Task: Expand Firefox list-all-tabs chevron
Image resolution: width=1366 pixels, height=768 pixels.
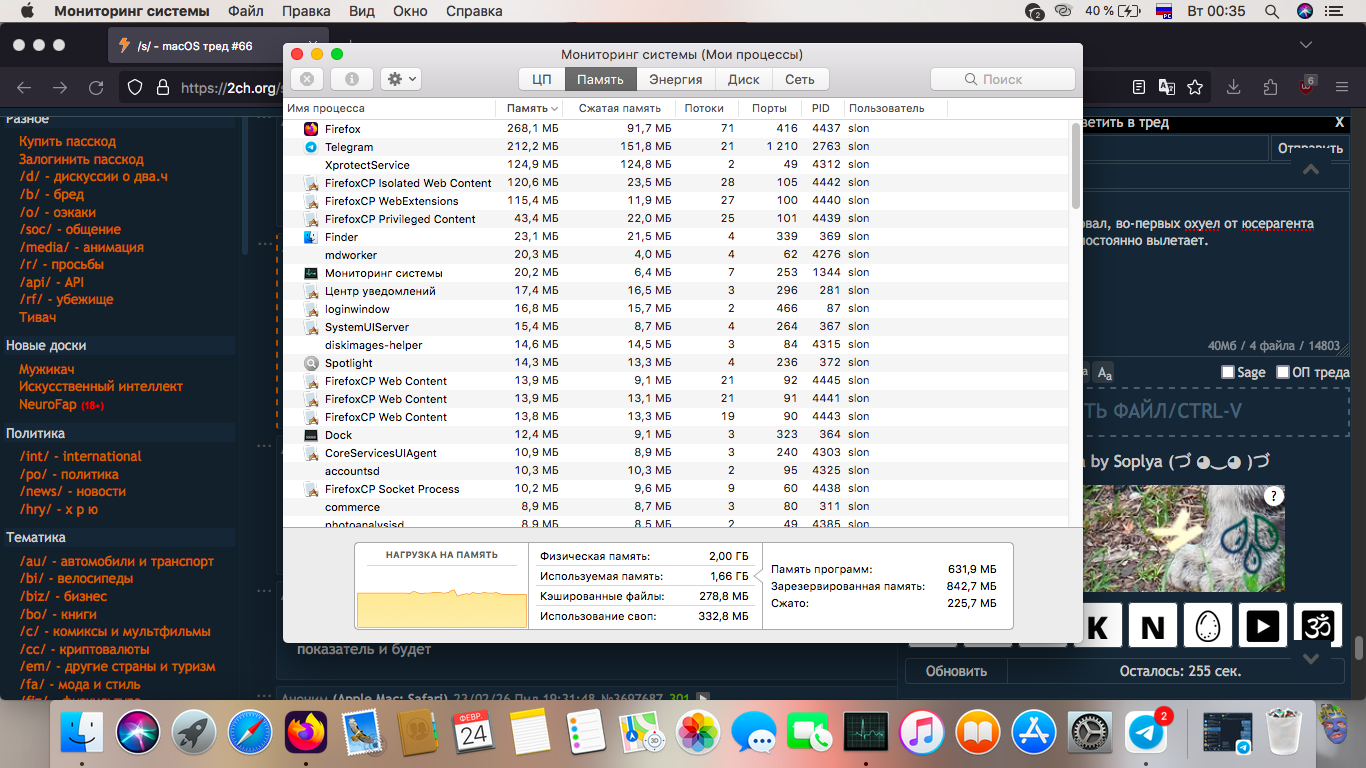Action: pos(1305,45)
